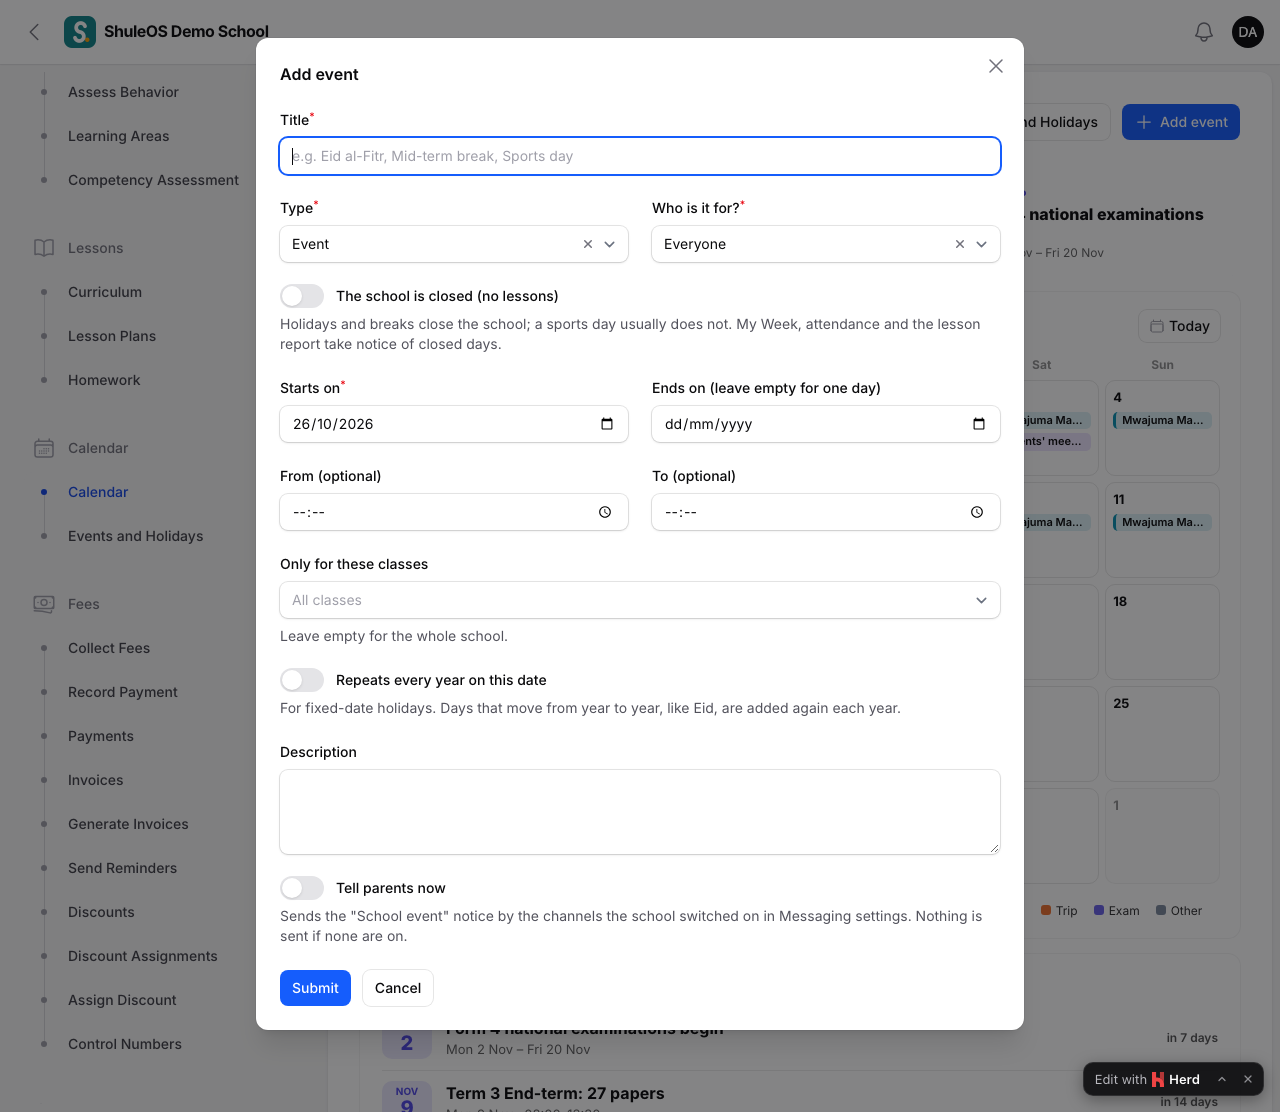Open Competency Assessment in the sidebar

153,180
